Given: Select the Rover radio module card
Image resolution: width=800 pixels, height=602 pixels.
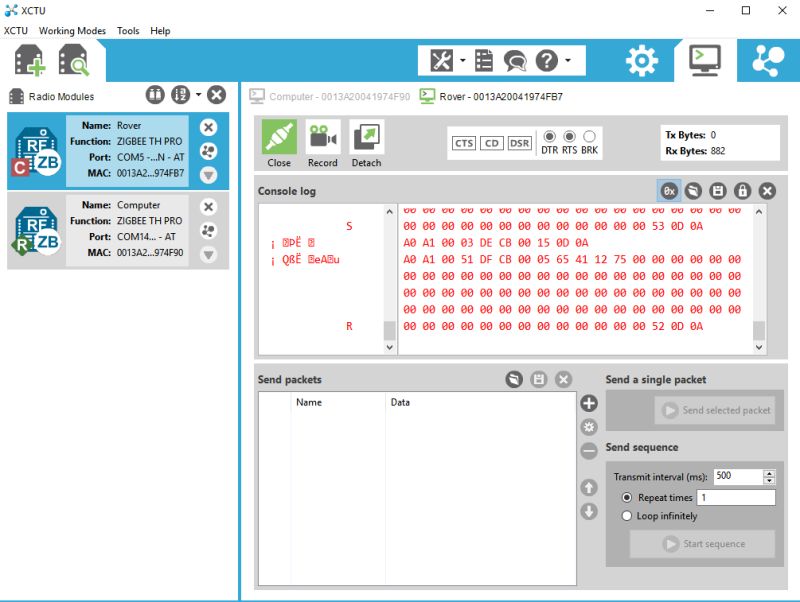Looking at the screenshot, I should [118, 150].
